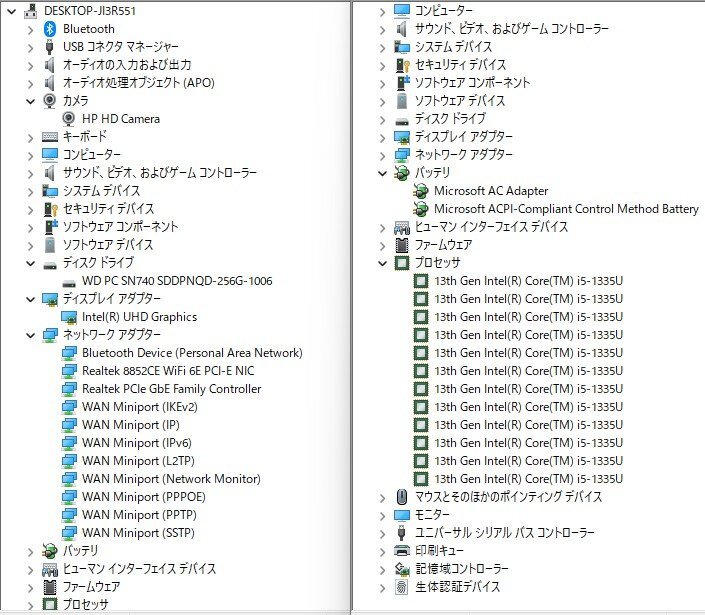Click the Bluetooth category icon
Screen dimensions: 705x615
tap(50, 29)
